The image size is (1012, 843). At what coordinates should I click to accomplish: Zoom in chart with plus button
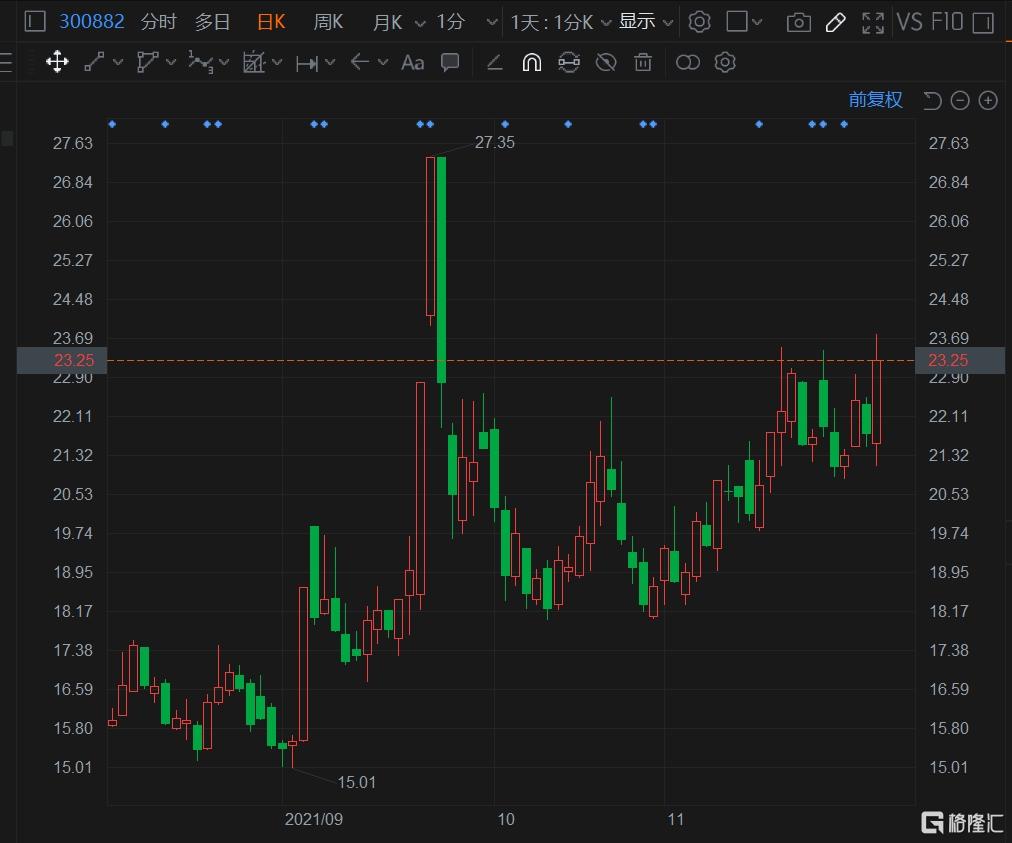pyautogui.click(x=988, y=101)
